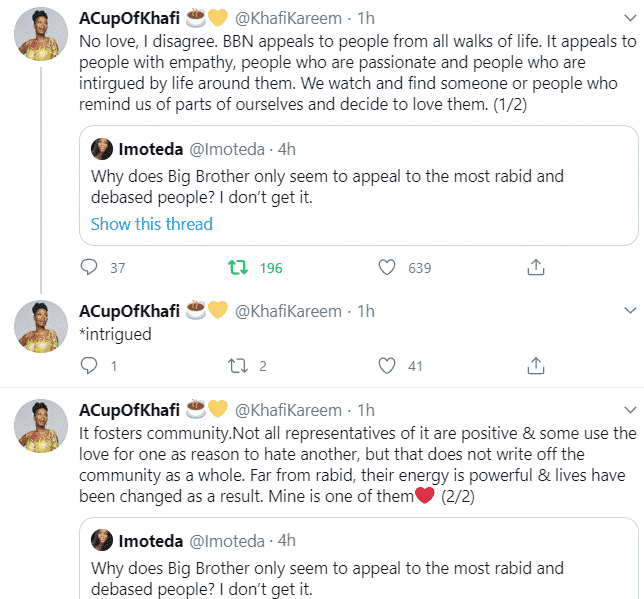Like the '*intrigued' tweet with 41 likes

coord(387,366)
